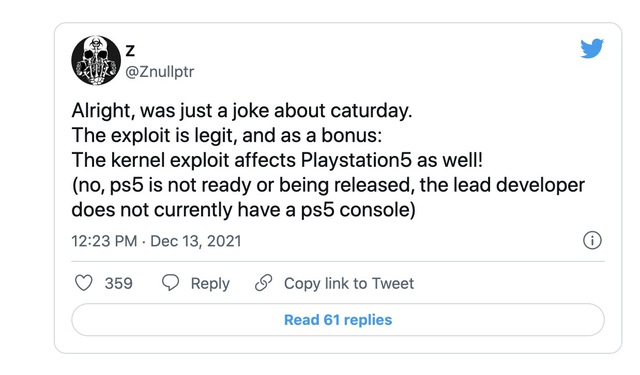Click the Dec 13, 2021 date
The height and width of the screenshot is (375, 640).
click(x=196, y=241)
